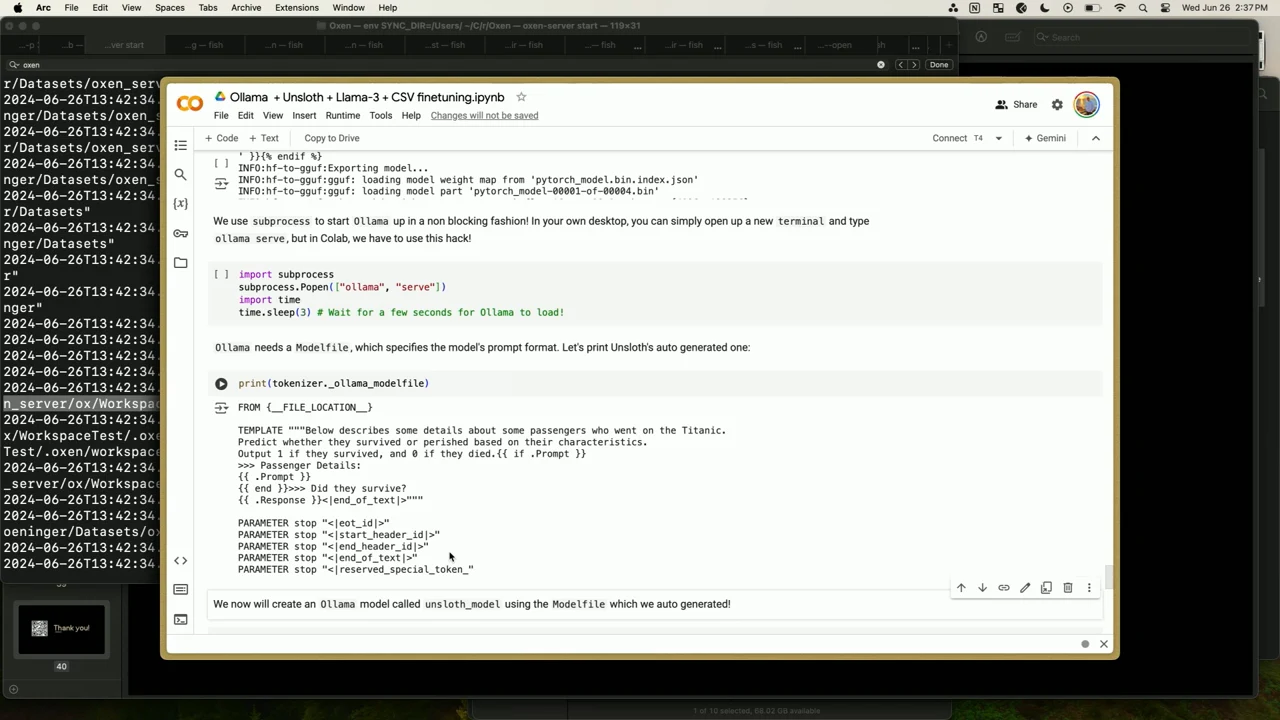Delete cell with the trash icon
Image resolution: width=1280 pixels, height=720 pixels.
1068,588
